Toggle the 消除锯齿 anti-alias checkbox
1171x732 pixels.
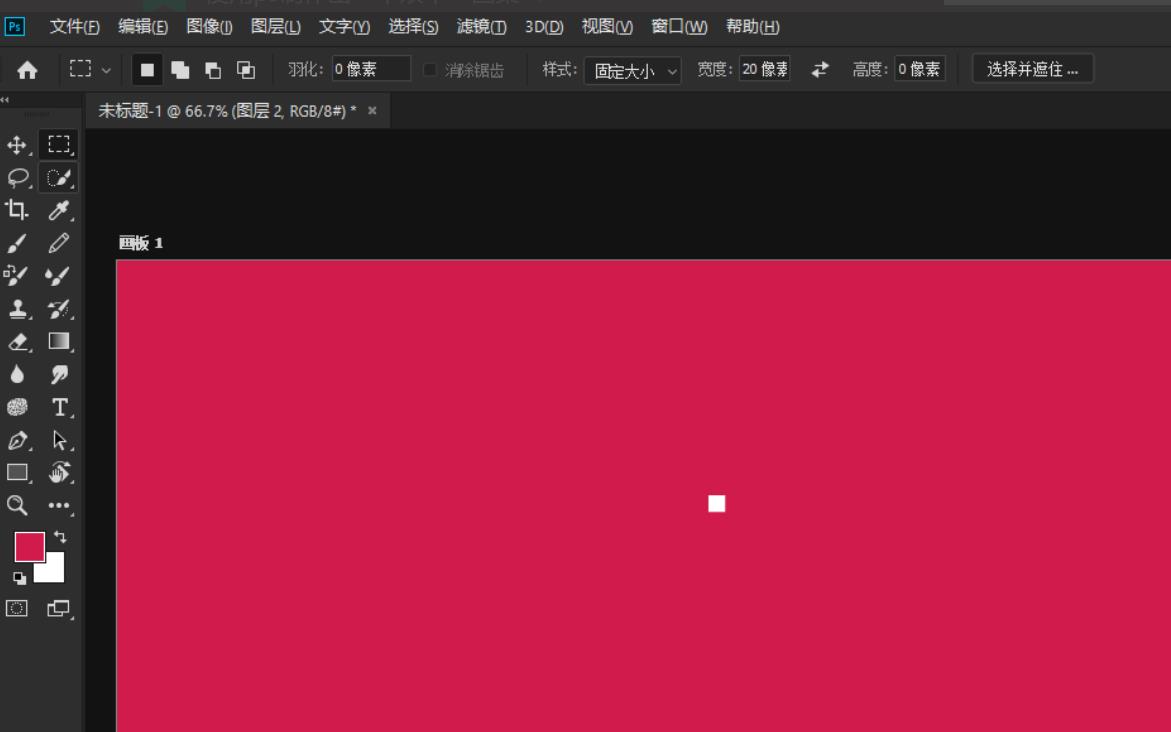(429, 69)
